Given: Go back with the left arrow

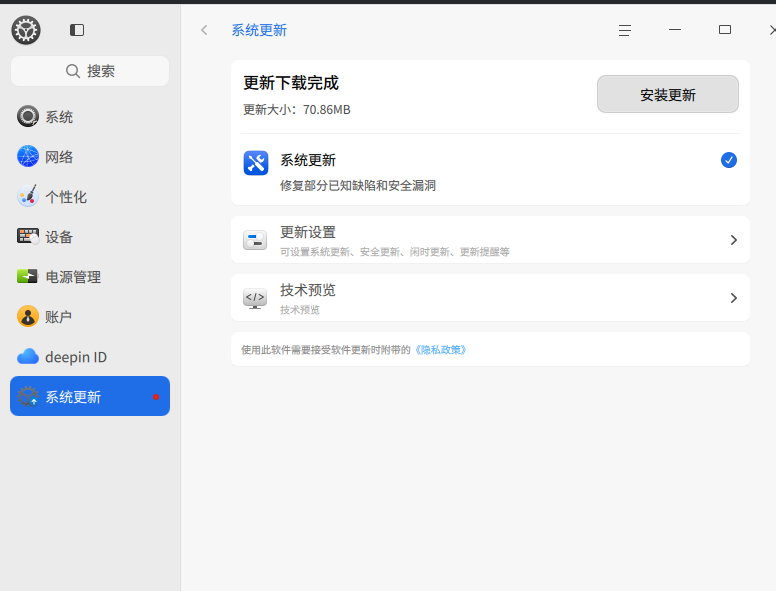Looking at the screenshot, I should point(204,30).
